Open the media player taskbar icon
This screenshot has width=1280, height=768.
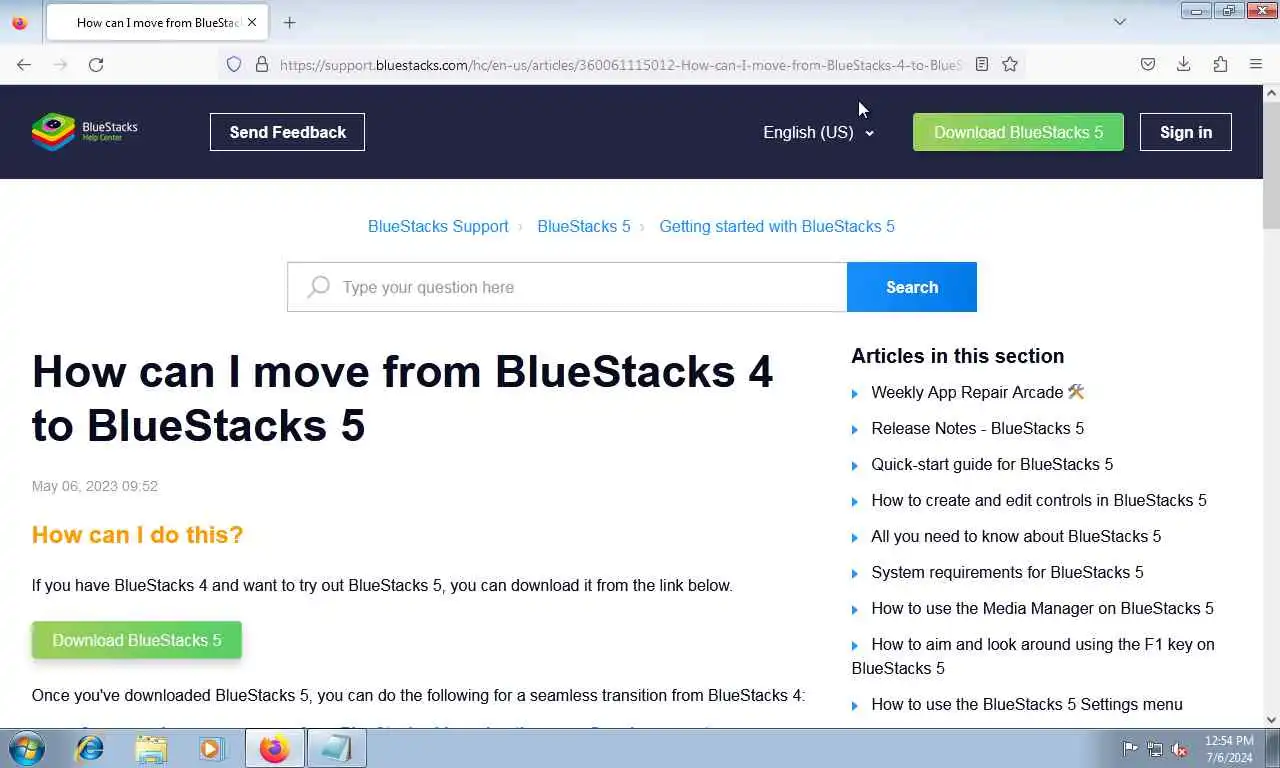click(211, 748)
